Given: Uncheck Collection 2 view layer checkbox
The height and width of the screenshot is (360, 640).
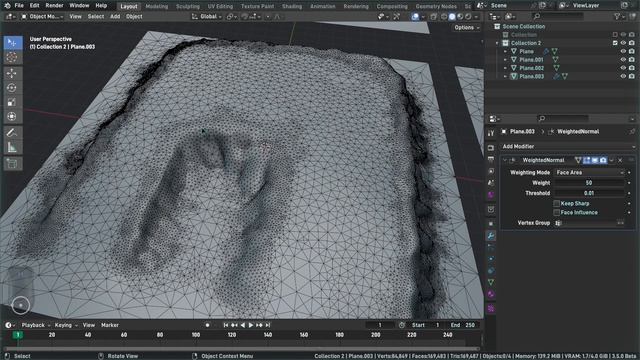Looking at the screenshot, I should coord(615,43).
